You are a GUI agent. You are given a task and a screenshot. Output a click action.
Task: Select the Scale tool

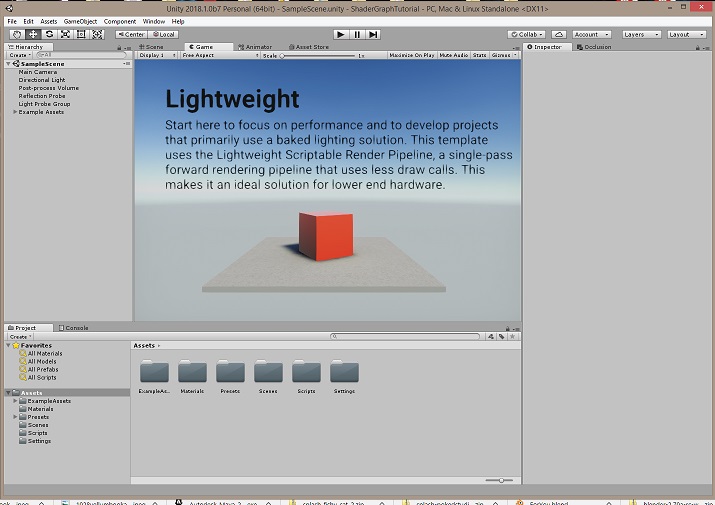[x=65, y=34]
